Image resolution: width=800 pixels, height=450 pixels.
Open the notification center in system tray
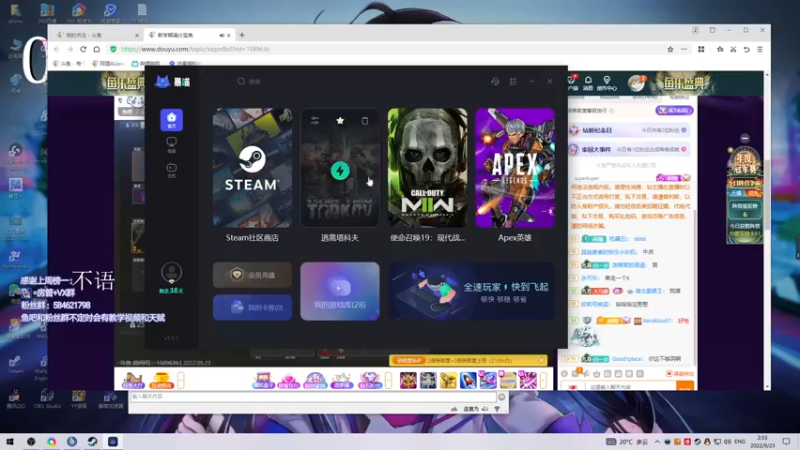point(786,441)
